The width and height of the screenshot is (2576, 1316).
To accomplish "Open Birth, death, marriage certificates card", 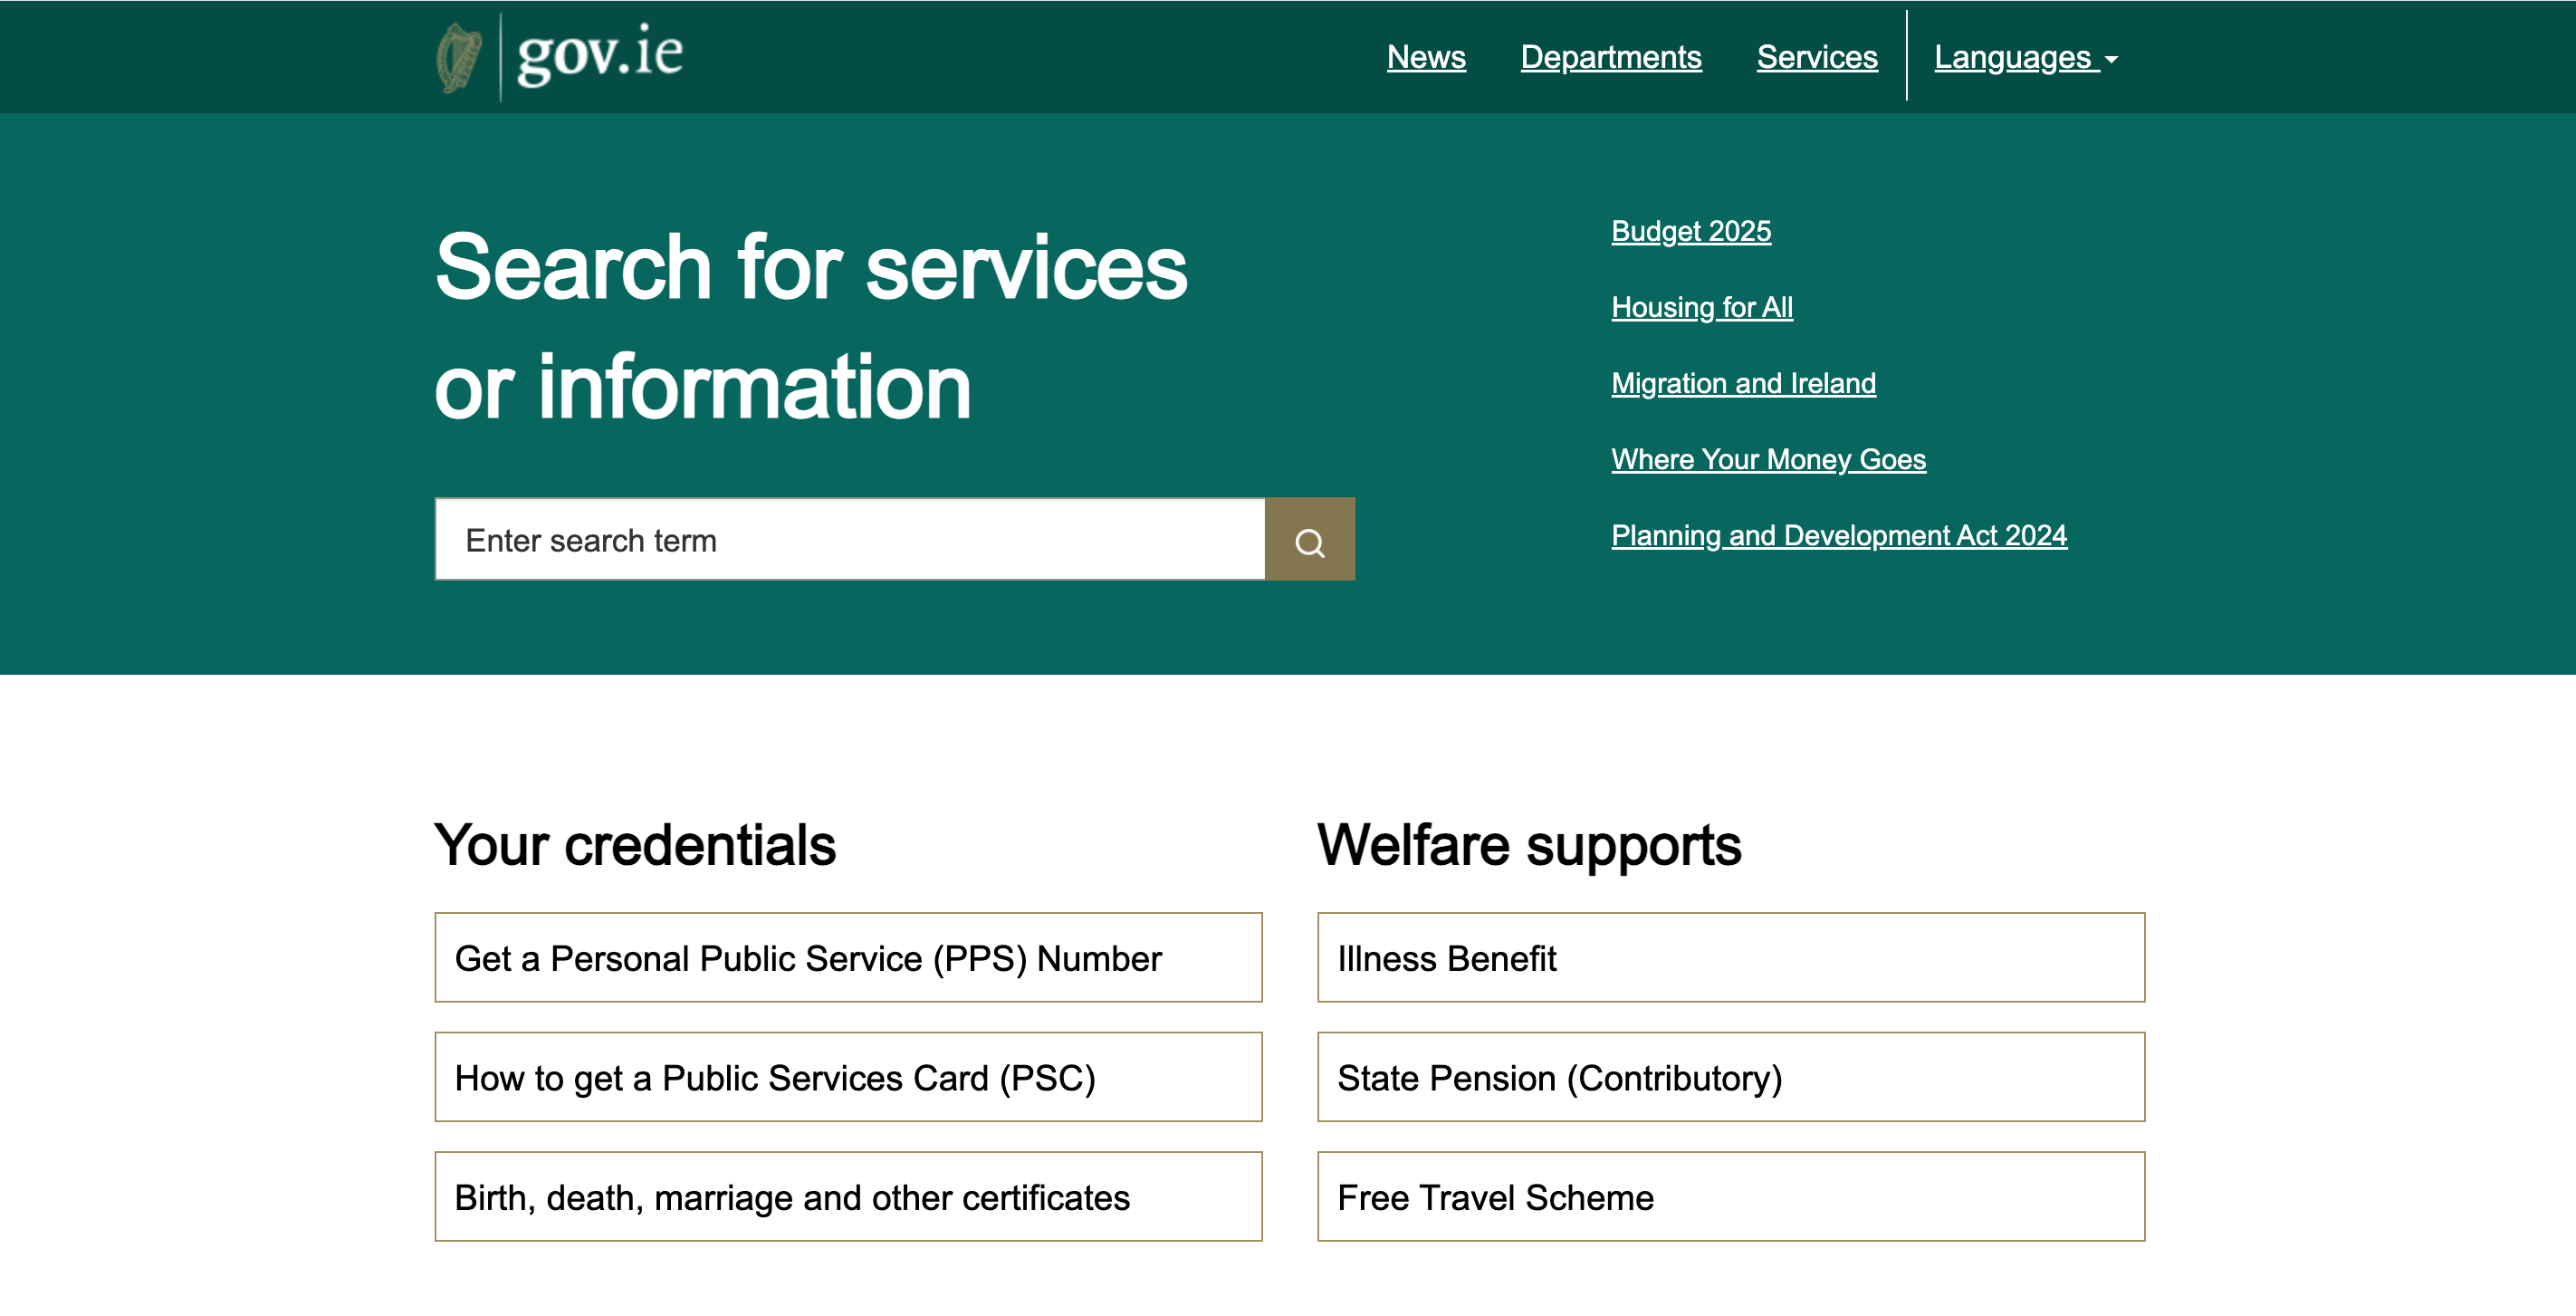I will point(848,1196).
